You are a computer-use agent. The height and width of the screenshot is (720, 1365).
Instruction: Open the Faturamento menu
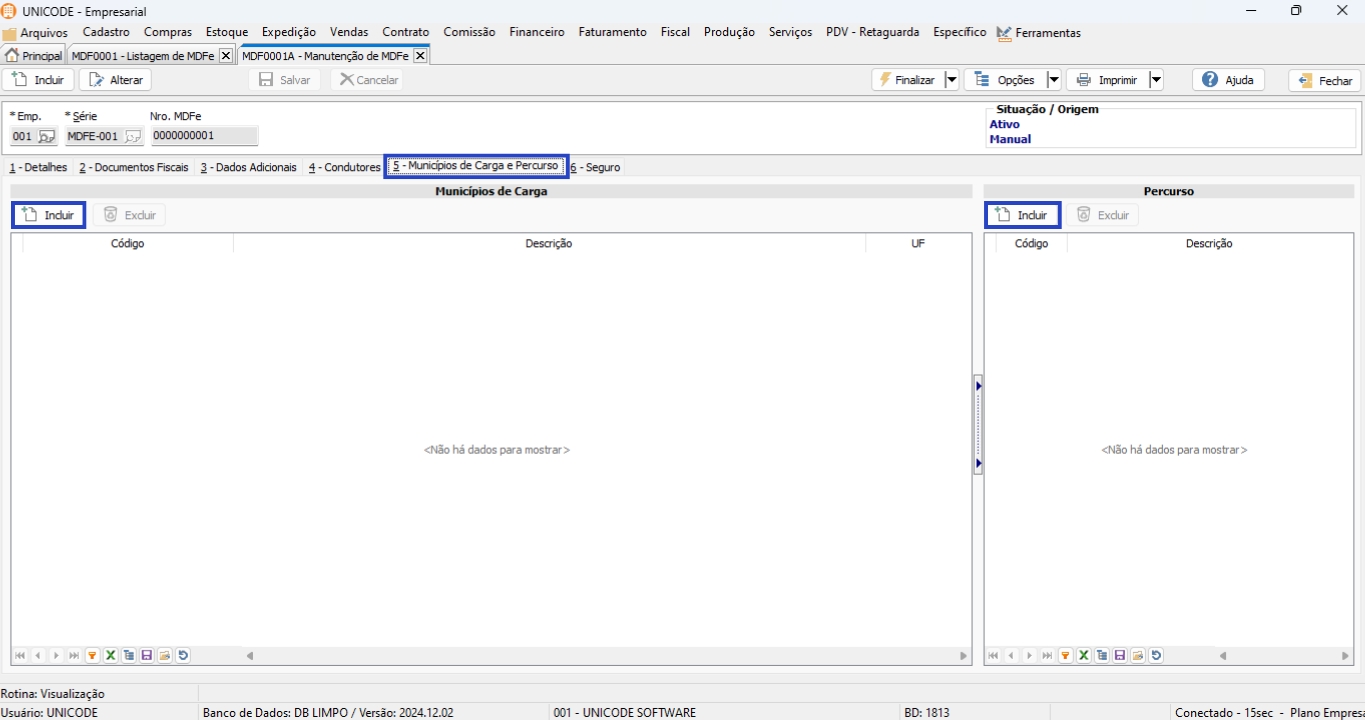coord(612,32)
